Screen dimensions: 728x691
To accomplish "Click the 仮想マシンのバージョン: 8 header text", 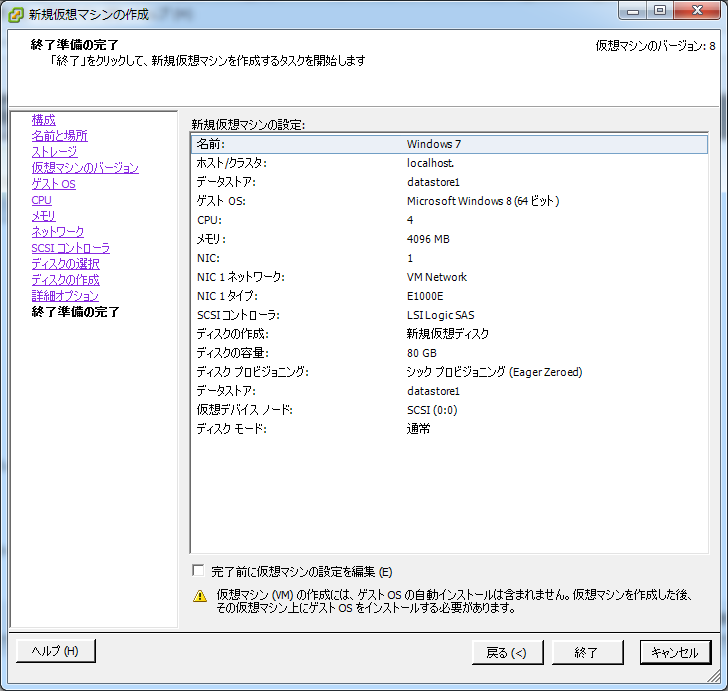I will pos(655,46).
